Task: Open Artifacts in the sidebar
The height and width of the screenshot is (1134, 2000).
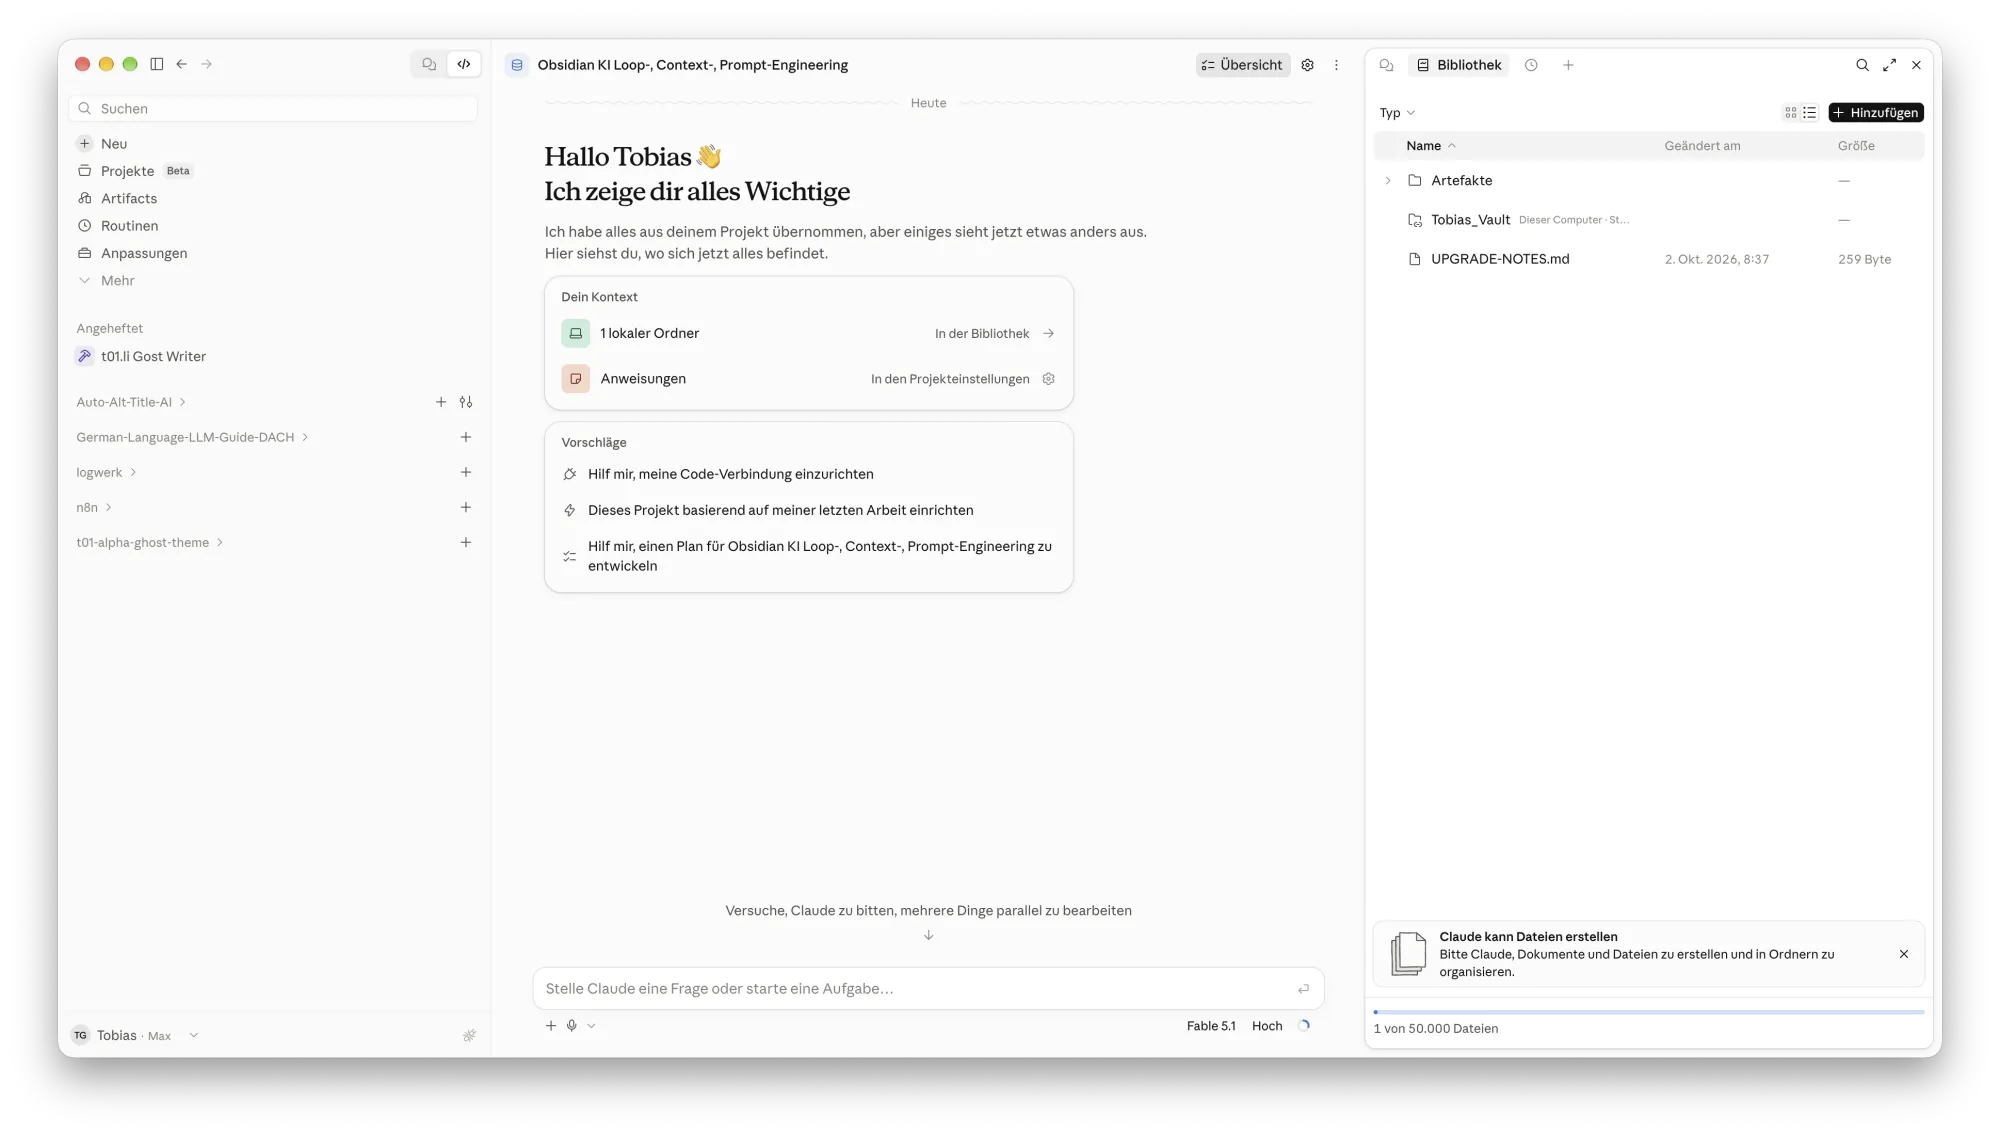Action: (273, 198)
